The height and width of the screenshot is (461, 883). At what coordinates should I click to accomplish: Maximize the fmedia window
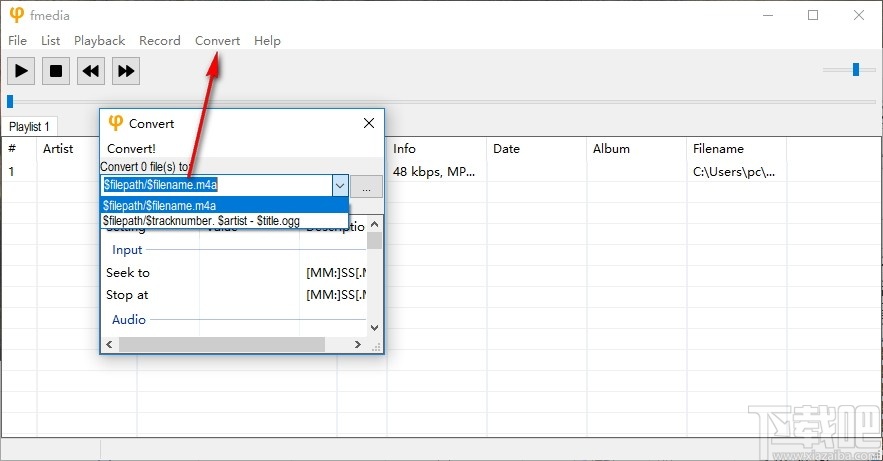click(813, 15)
